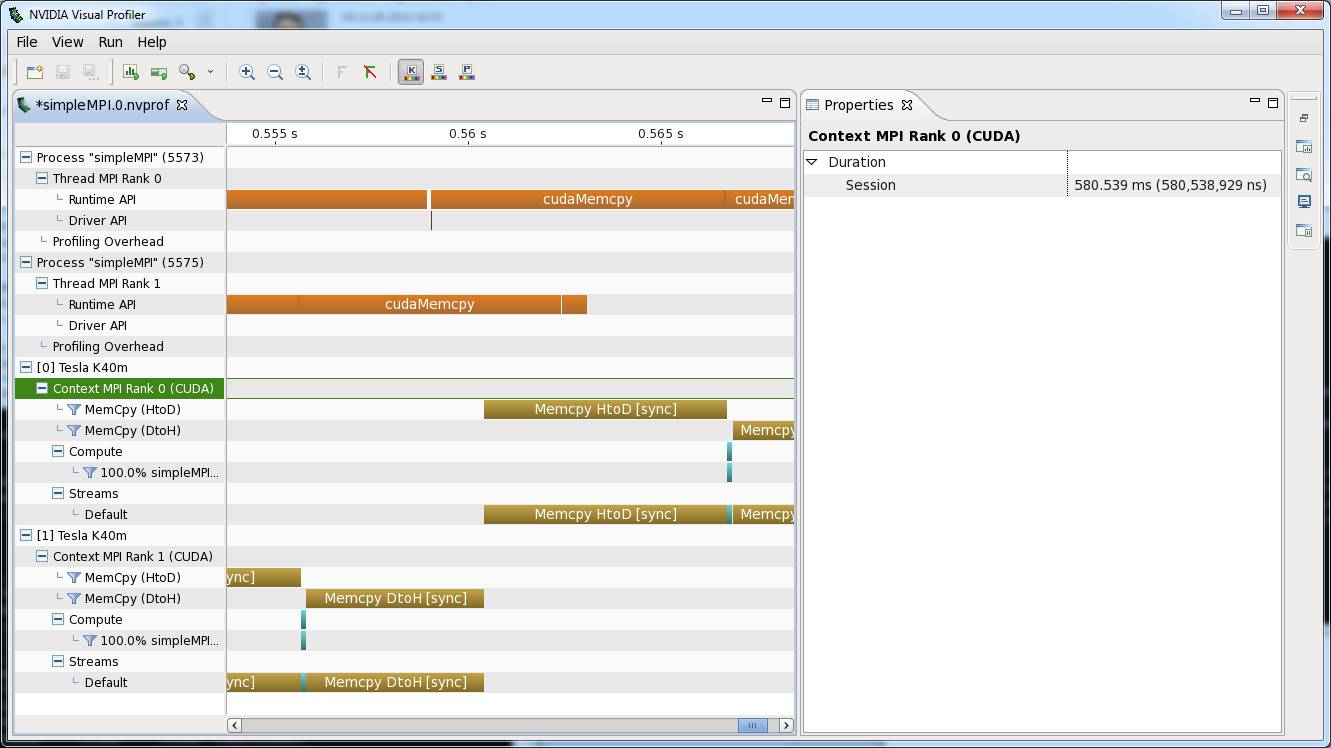Open the Analysis view from the right sidebar
Viewport: 1331px width, 748px height.
click(x=1303, y=145)
